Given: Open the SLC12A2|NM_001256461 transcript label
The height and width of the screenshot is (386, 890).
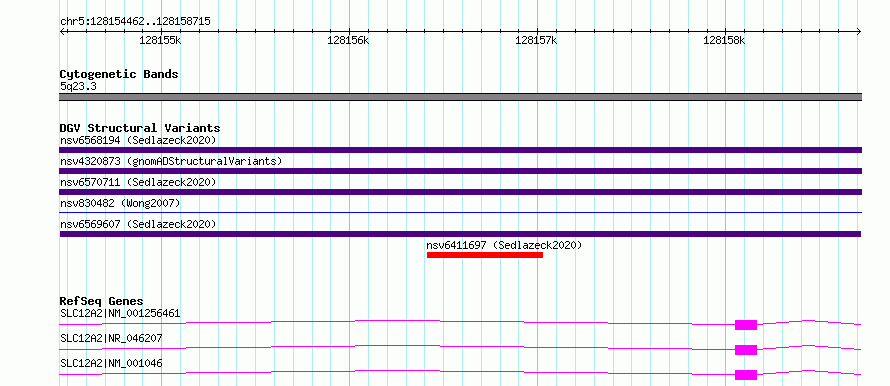Looking at the screenshot, I should 120,313.
